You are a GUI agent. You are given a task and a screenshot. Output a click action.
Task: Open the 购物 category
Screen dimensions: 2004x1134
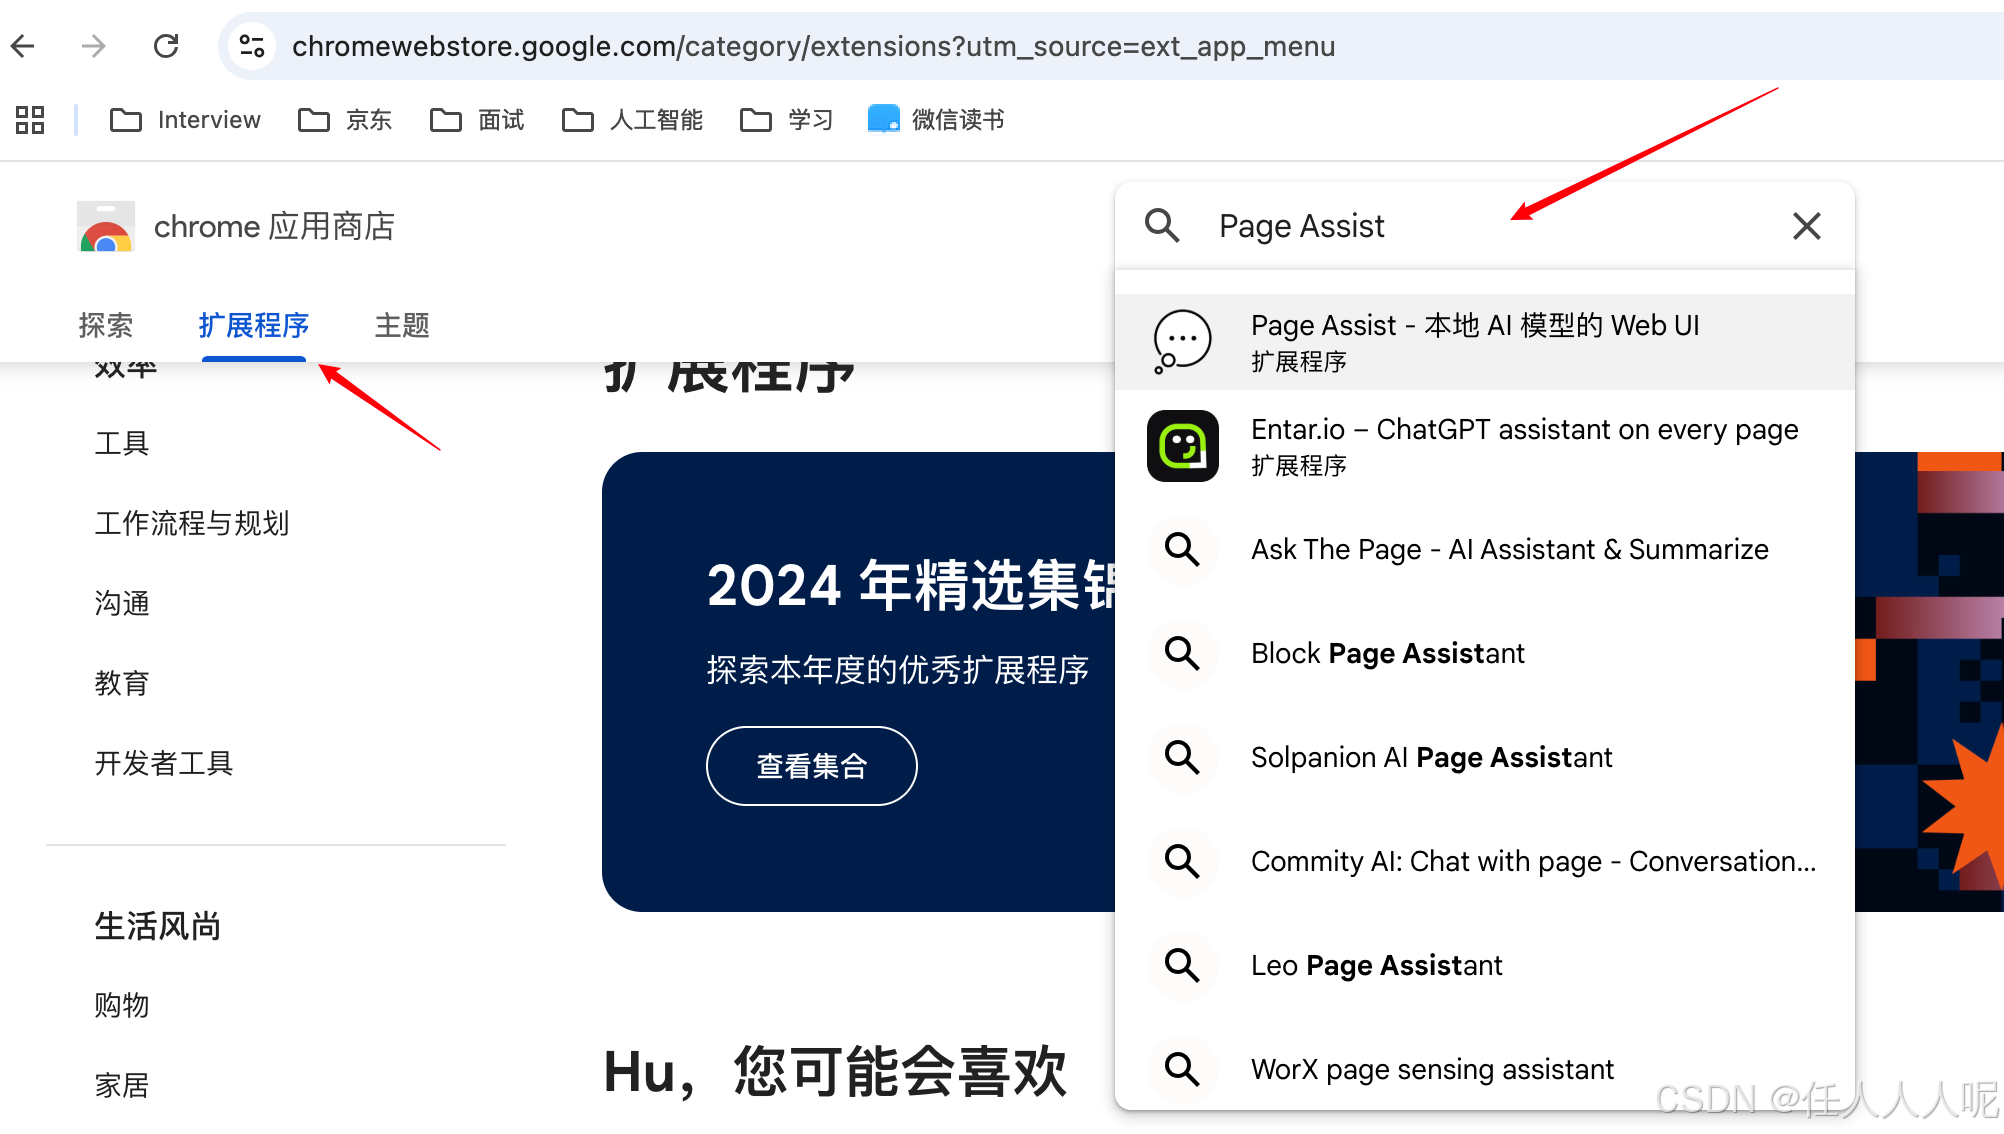coord(122,1005)
